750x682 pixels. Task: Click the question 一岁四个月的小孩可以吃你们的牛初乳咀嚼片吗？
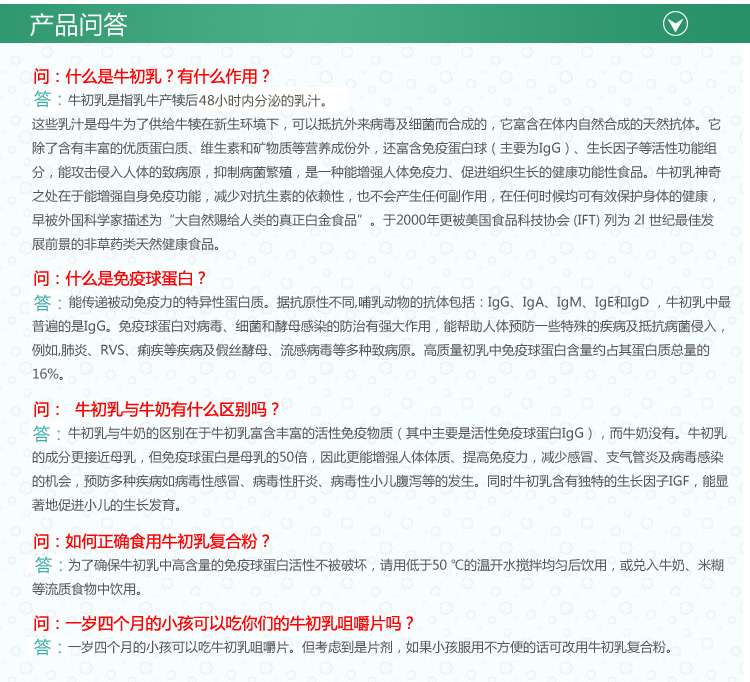(x=223, y=623)
